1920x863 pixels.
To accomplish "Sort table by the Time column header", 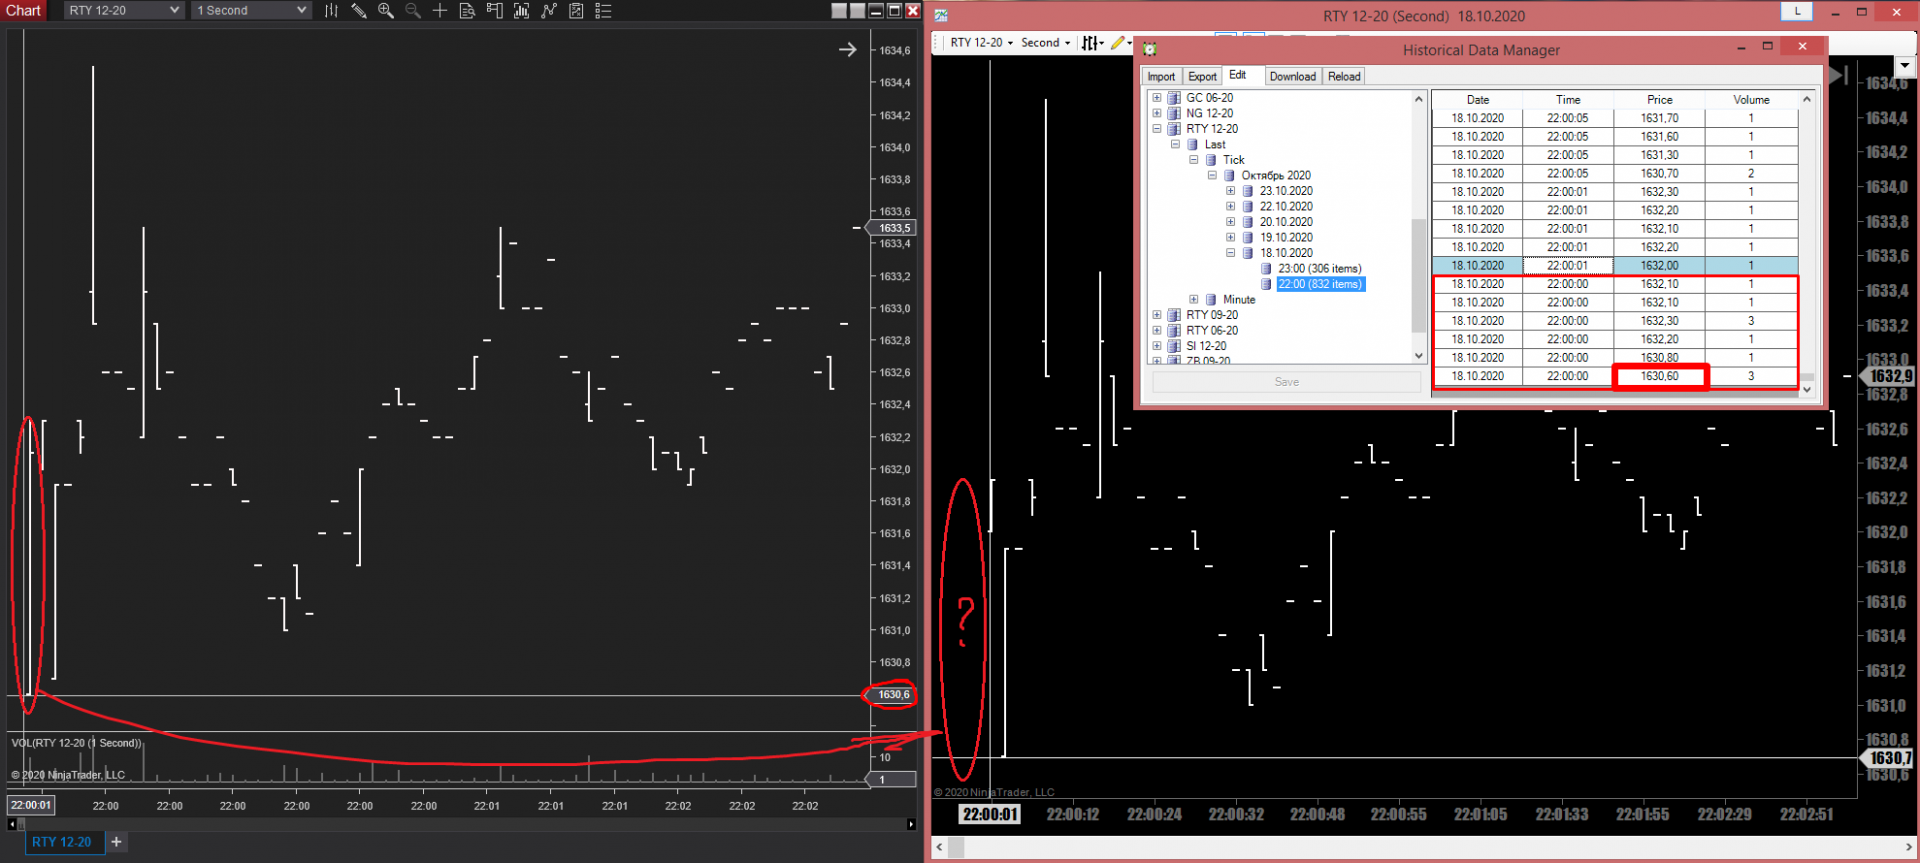I will 1568,100.
